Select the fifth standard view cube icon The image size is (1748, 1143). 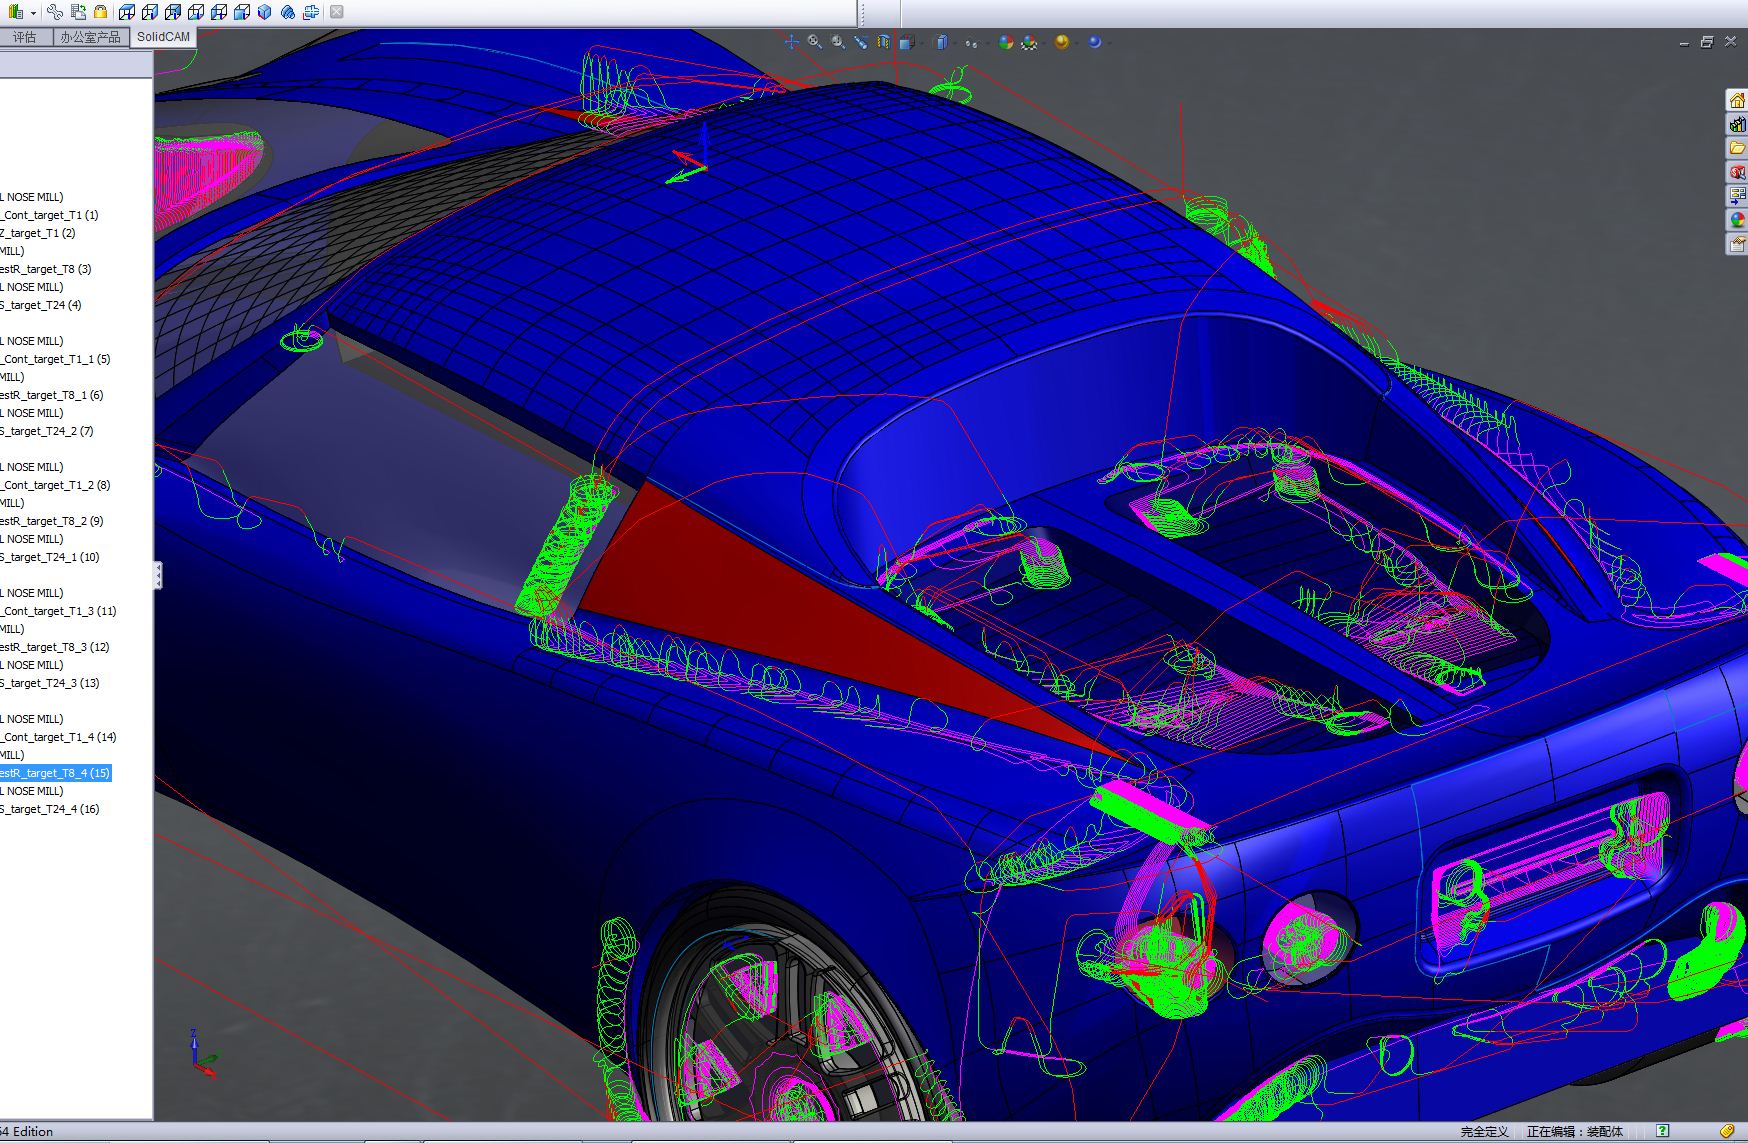click(219, 12)
